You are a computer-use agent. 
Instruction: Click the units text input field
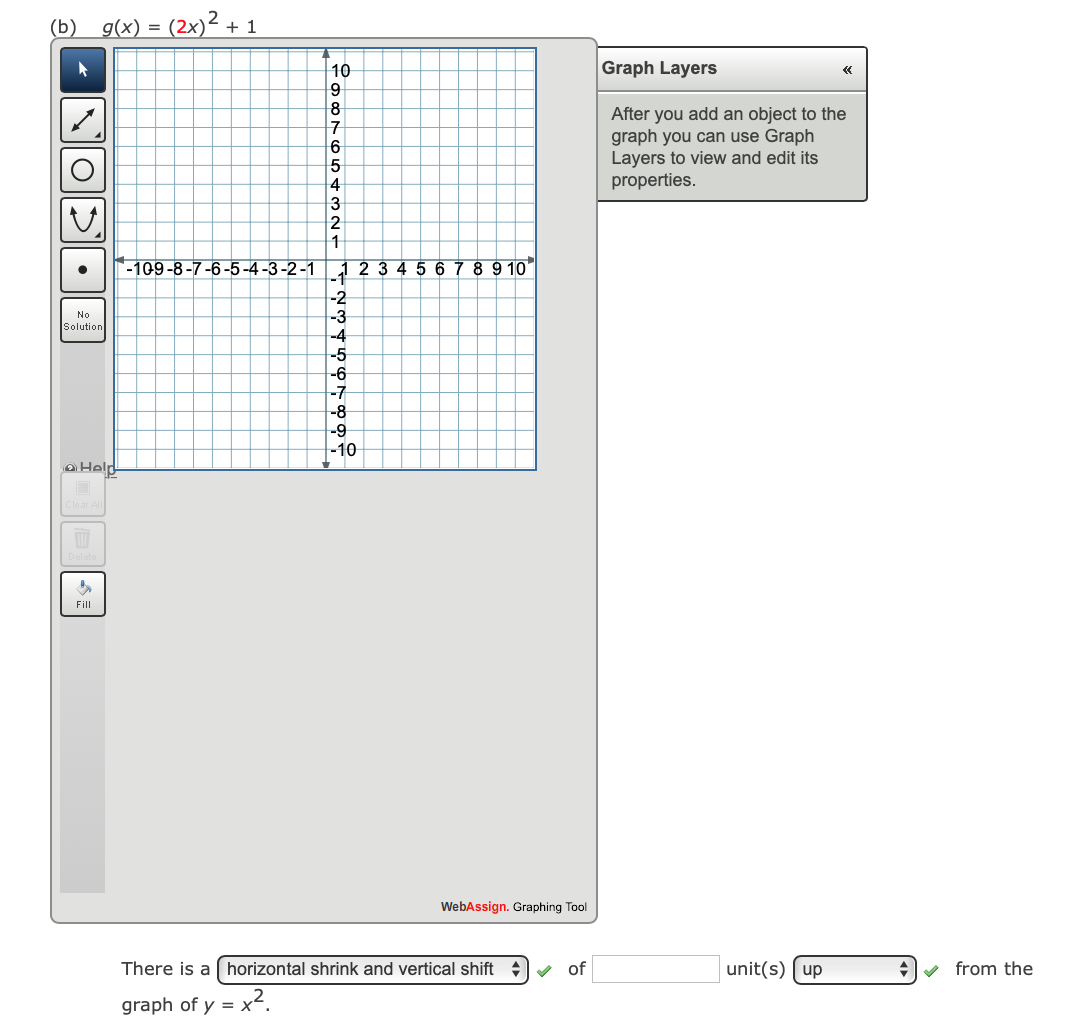(x=656, y=969)
